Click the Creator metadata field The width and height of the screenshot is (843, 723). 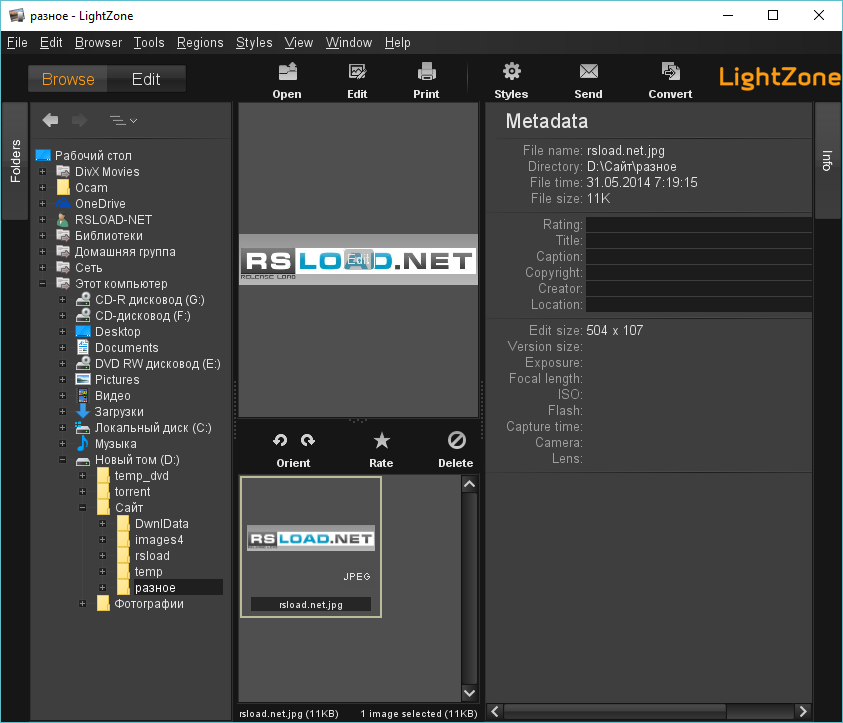(x=698, y=289)
